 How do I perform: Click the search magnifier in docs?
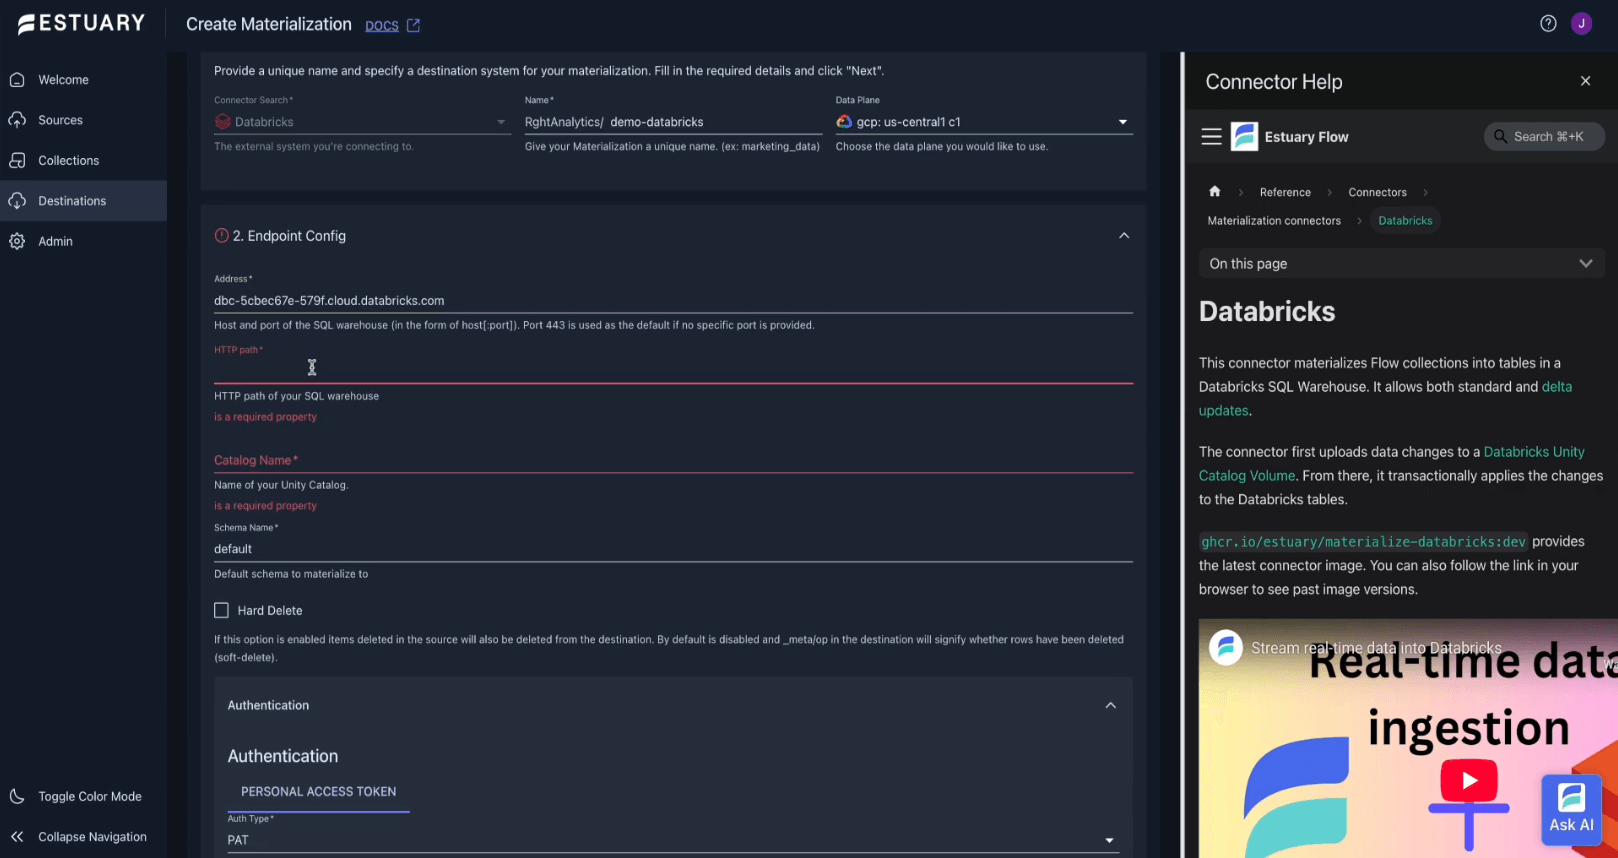[x=1500, y=137]
